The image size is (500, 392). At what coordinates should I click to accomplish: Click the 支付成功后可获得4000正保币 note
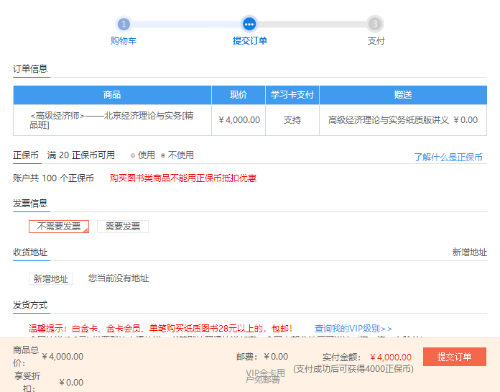tap(354, 369)
